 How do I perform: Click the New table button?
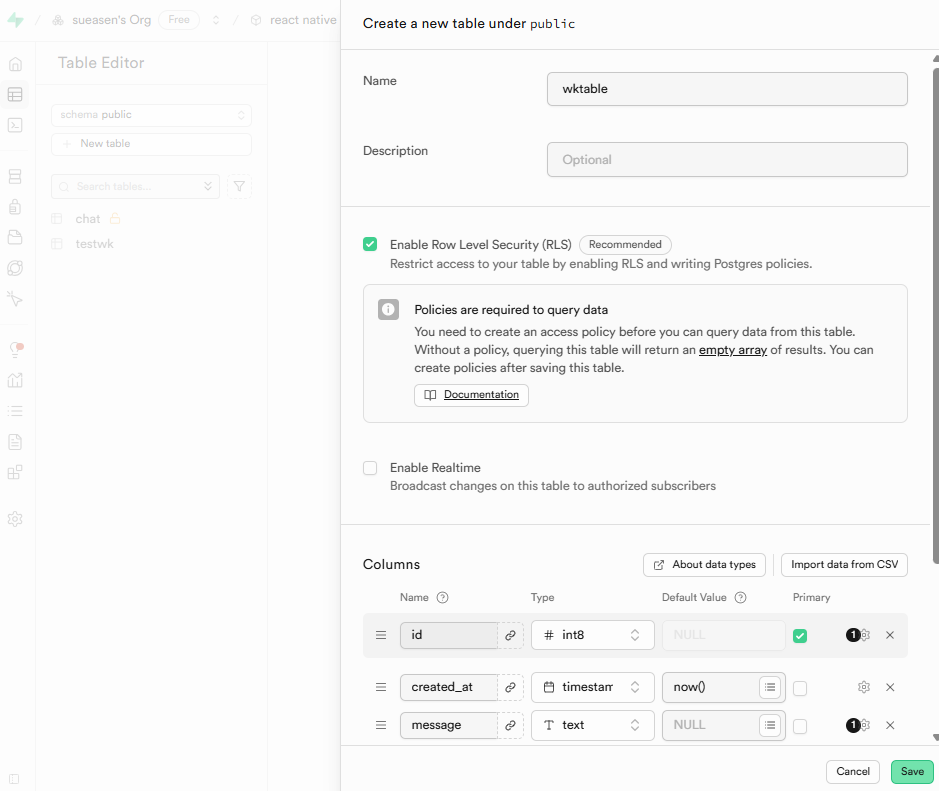coord(152,144)
